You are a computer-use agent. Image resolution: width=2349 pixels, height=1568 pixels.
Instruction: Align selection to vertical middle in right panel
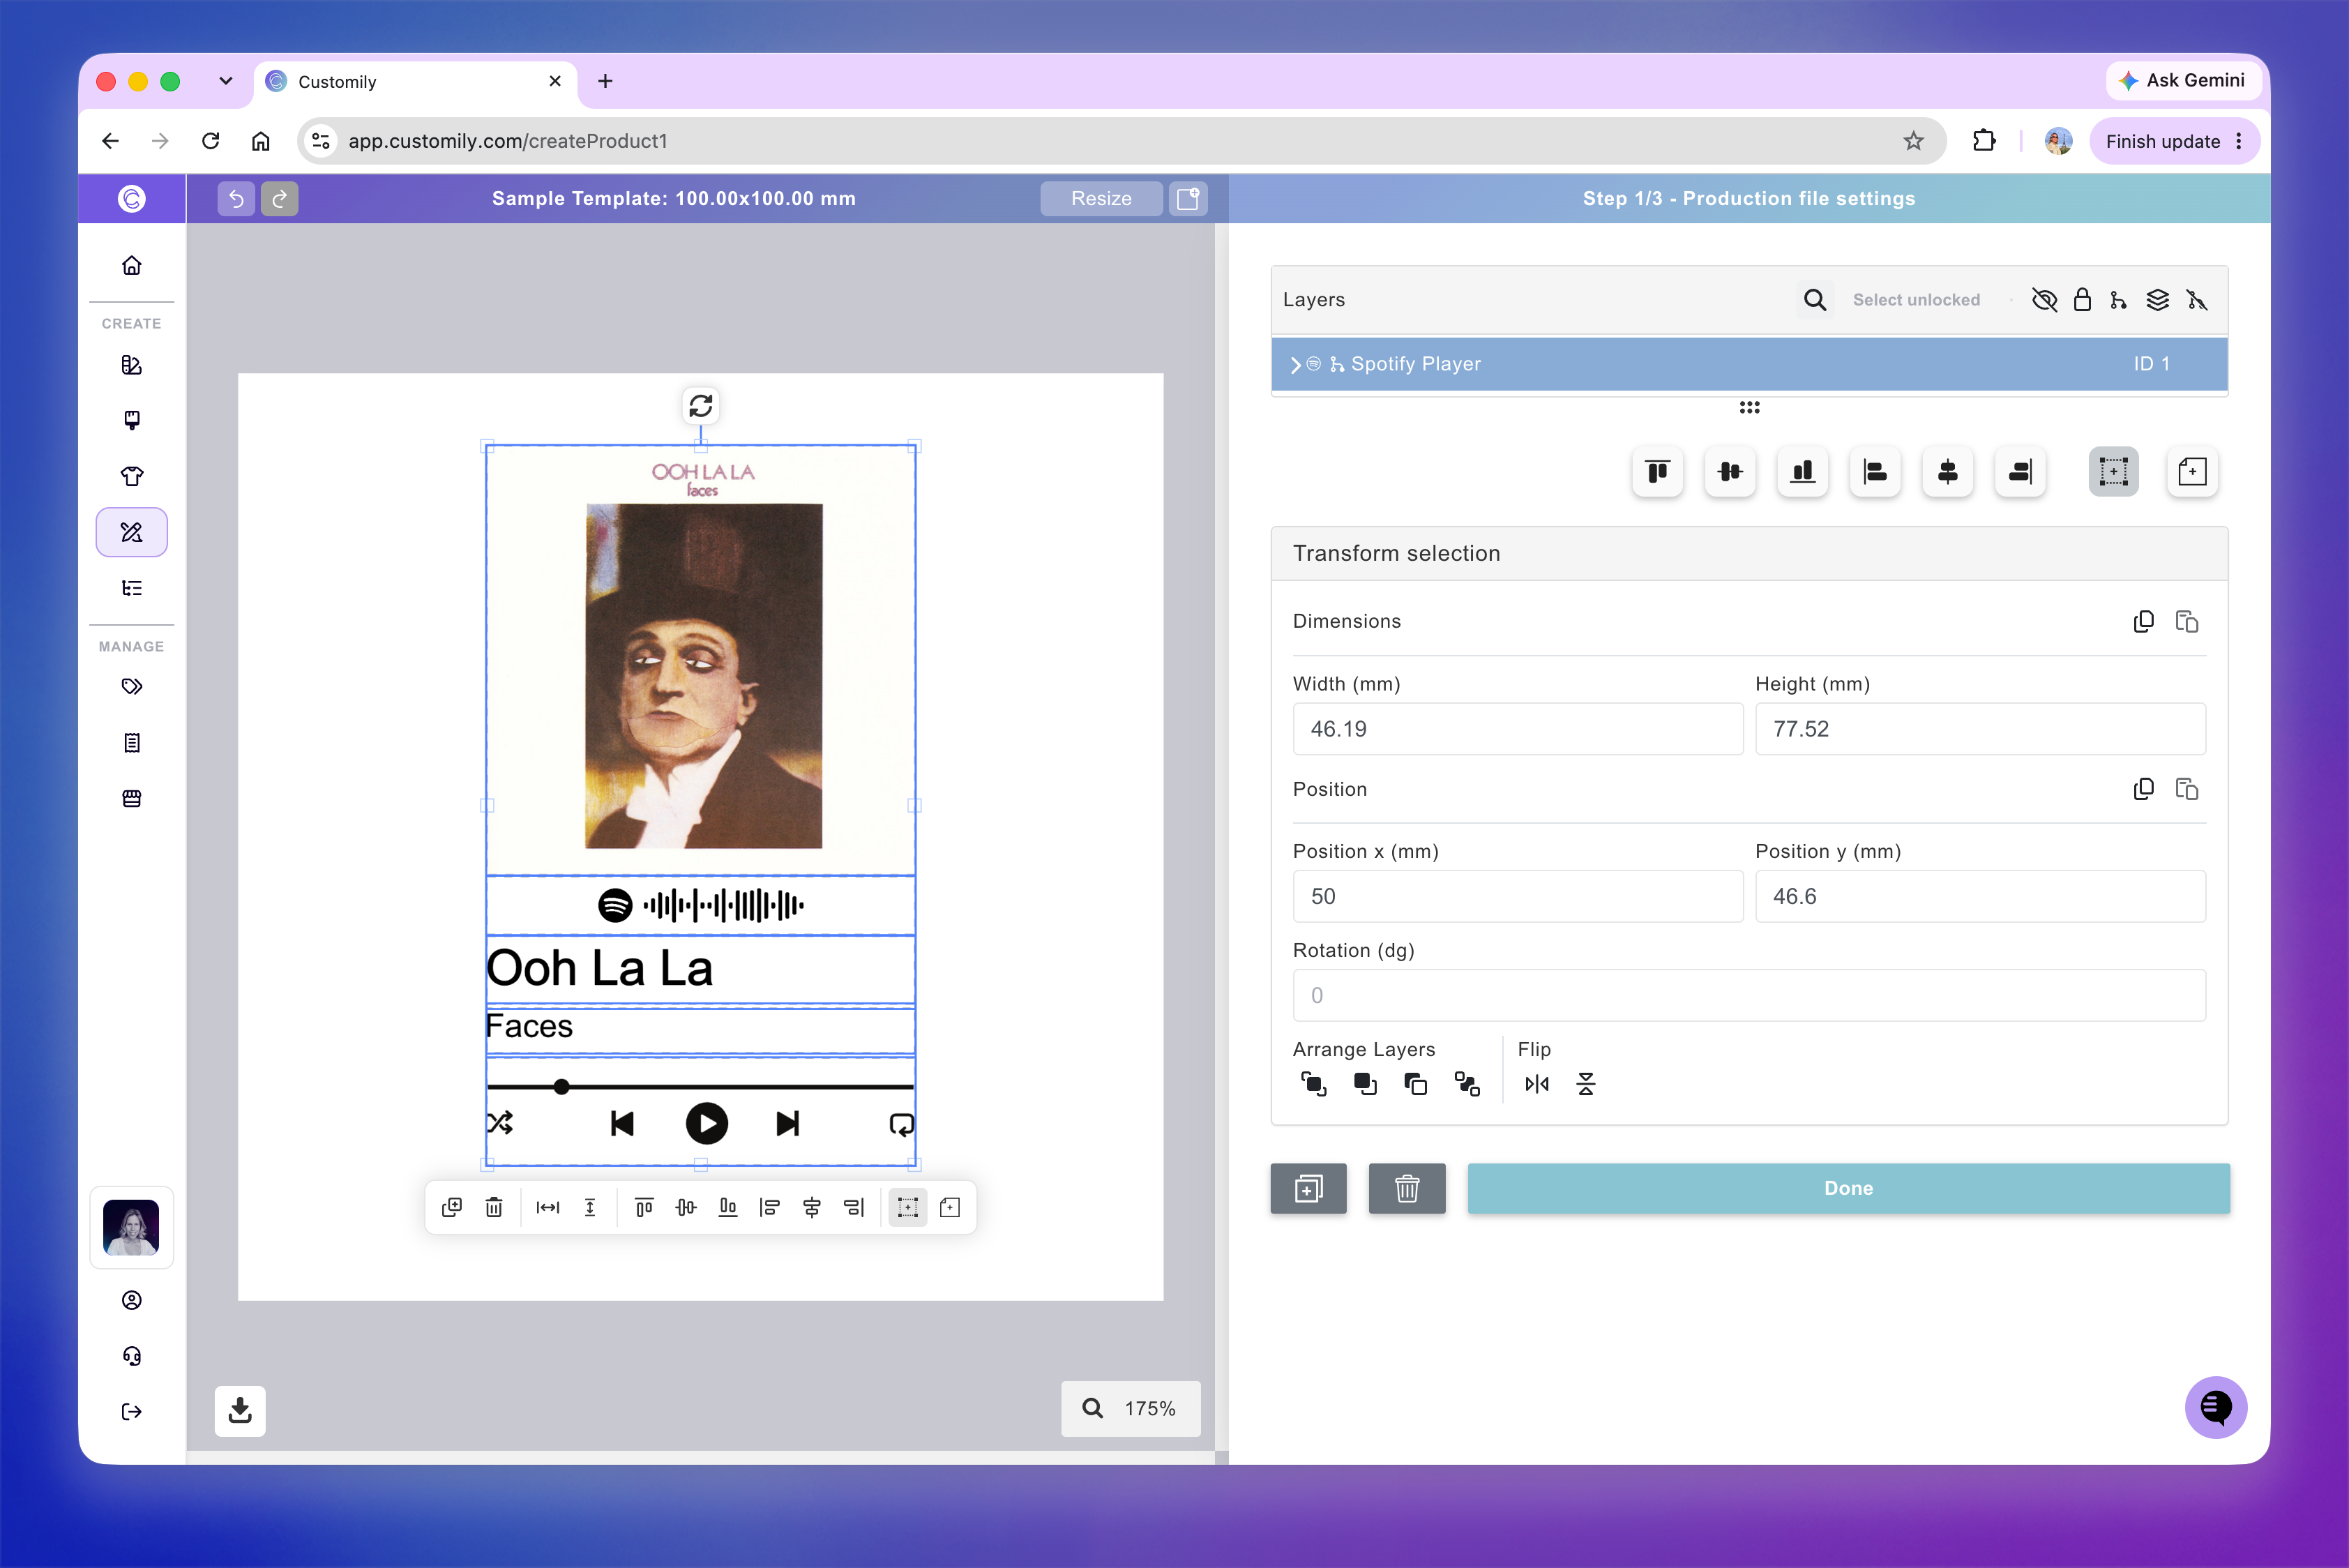pos(1730,472)
